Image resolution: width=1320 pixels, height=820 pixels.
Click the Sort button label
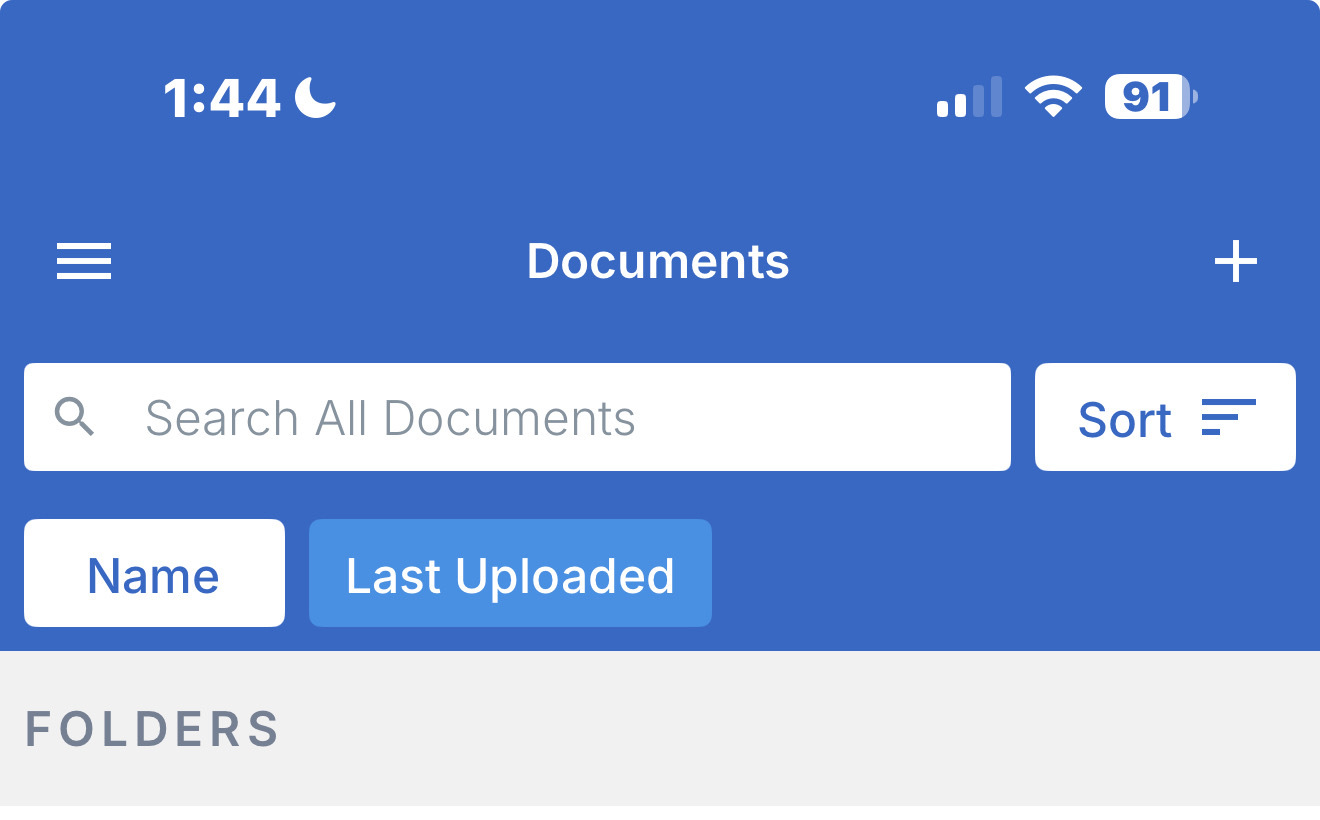click(x=1124, y=420)
